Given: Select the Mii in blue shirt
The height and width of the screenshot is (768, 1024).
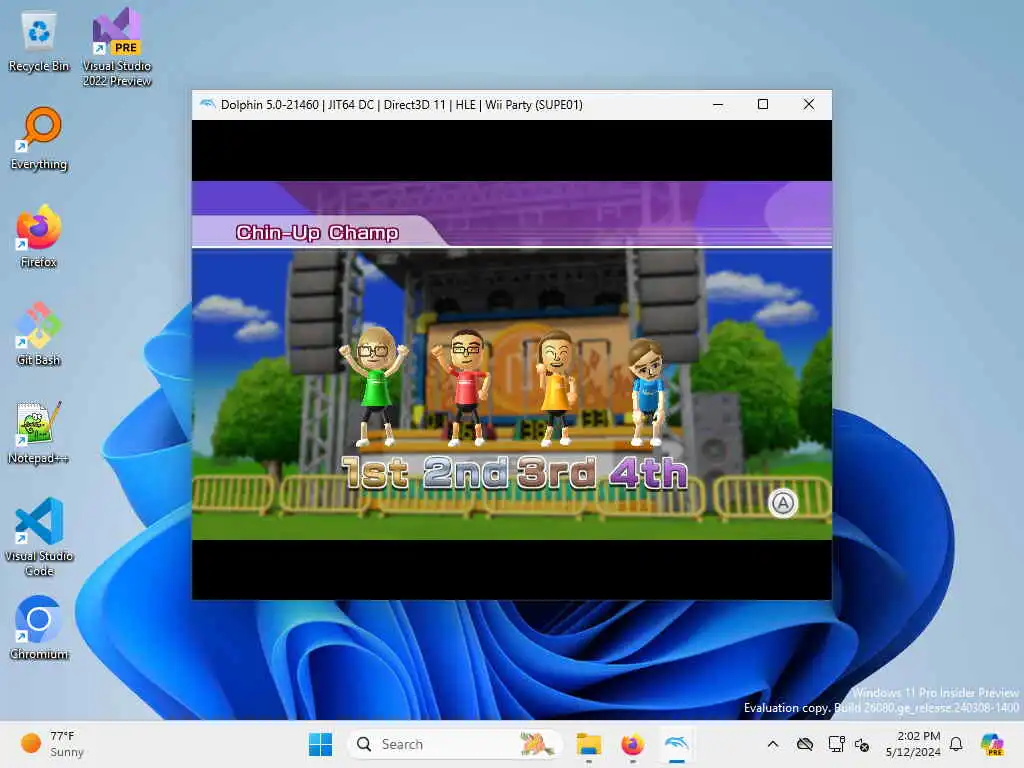Looking at the screenshot, I should (648, 392).
